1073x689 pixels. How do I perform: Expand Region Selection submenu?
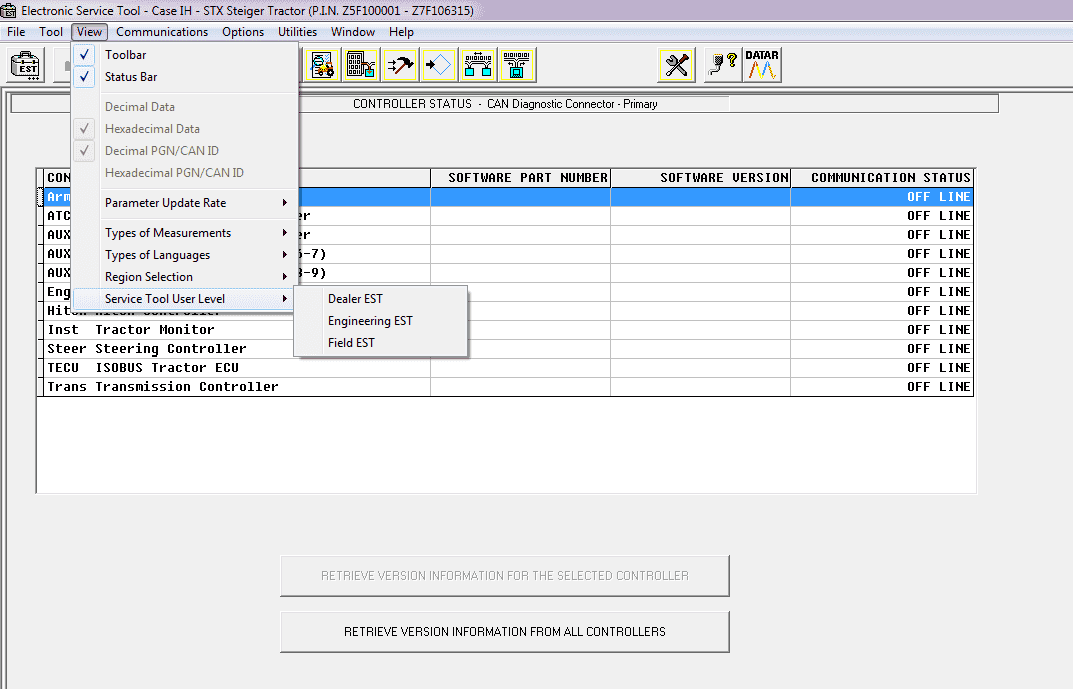[x=185, y=276]
